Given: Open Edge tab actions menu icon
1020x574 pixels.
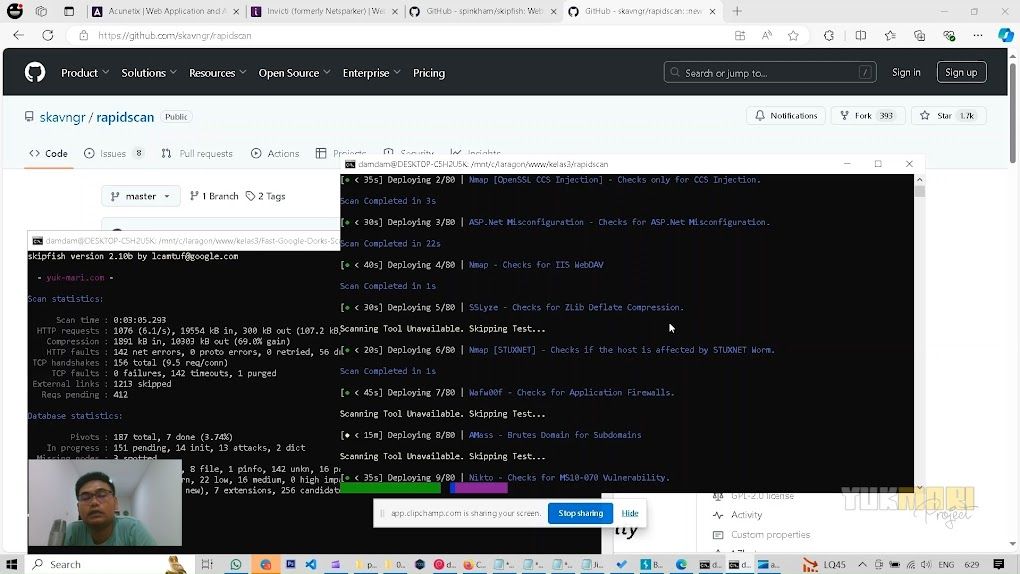Looking at the screenshot, I should [x=69, y=11].
